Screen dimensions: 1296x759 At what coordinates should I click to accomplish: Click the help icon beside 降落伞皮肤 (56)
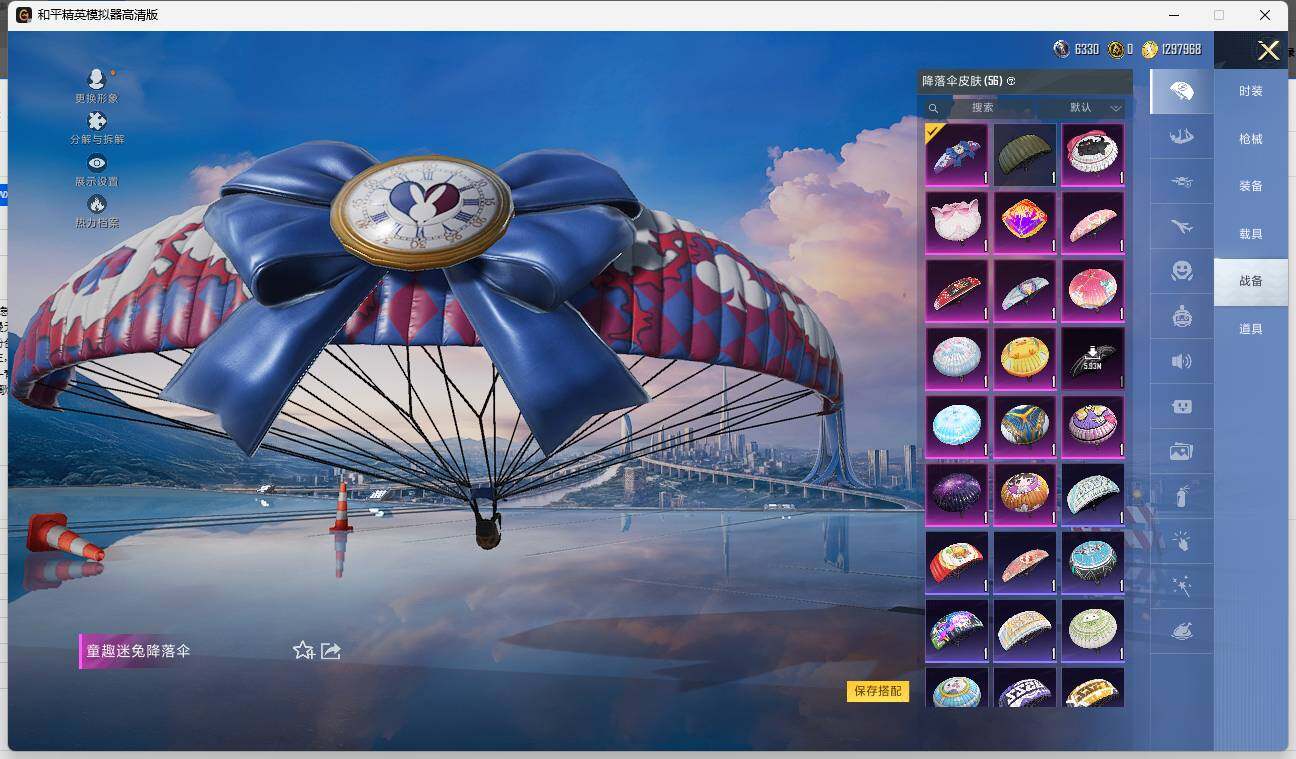point(1011,81)
